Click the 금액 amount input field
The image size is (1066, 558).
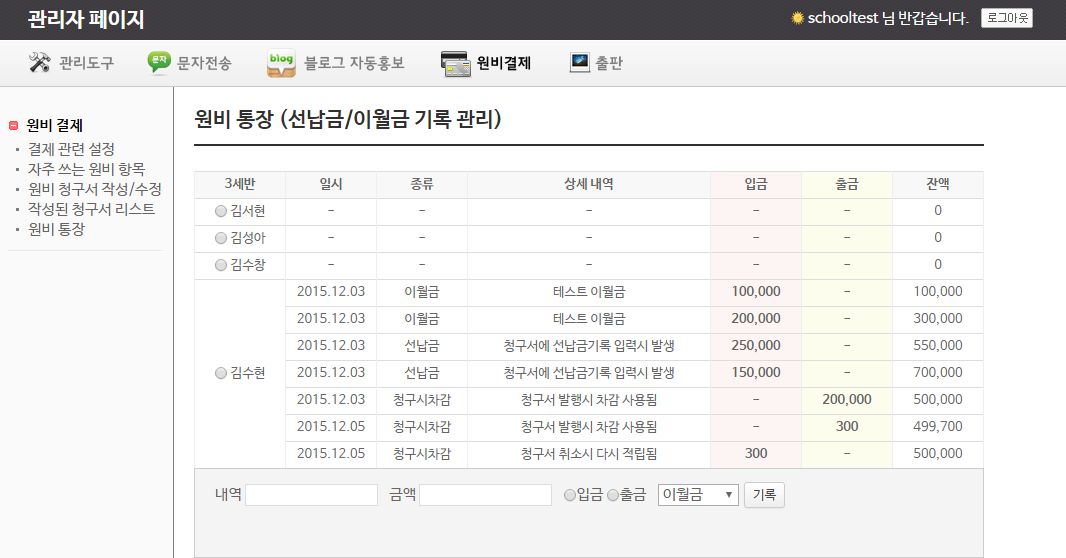tap(485, 495)
